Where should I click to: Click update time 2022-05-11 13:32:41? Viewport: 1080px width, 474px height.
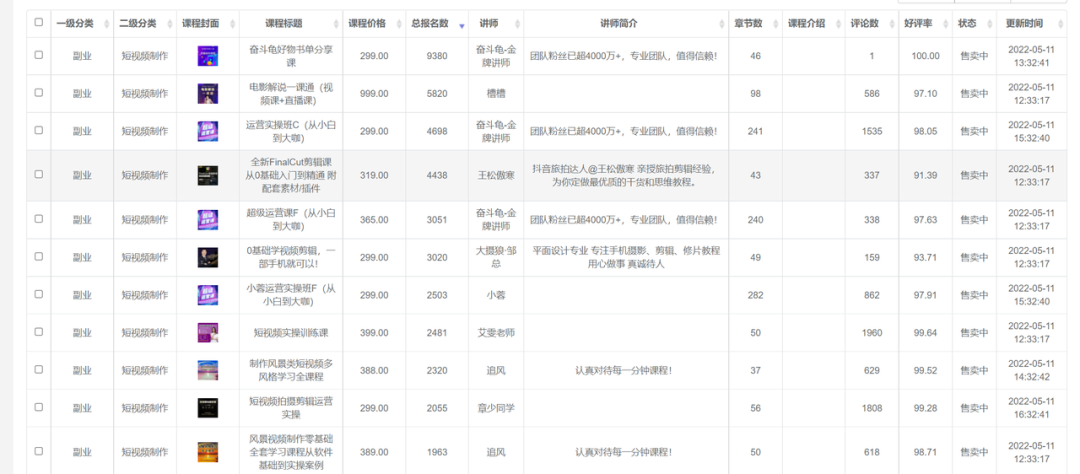click(x=1031, y=56)
